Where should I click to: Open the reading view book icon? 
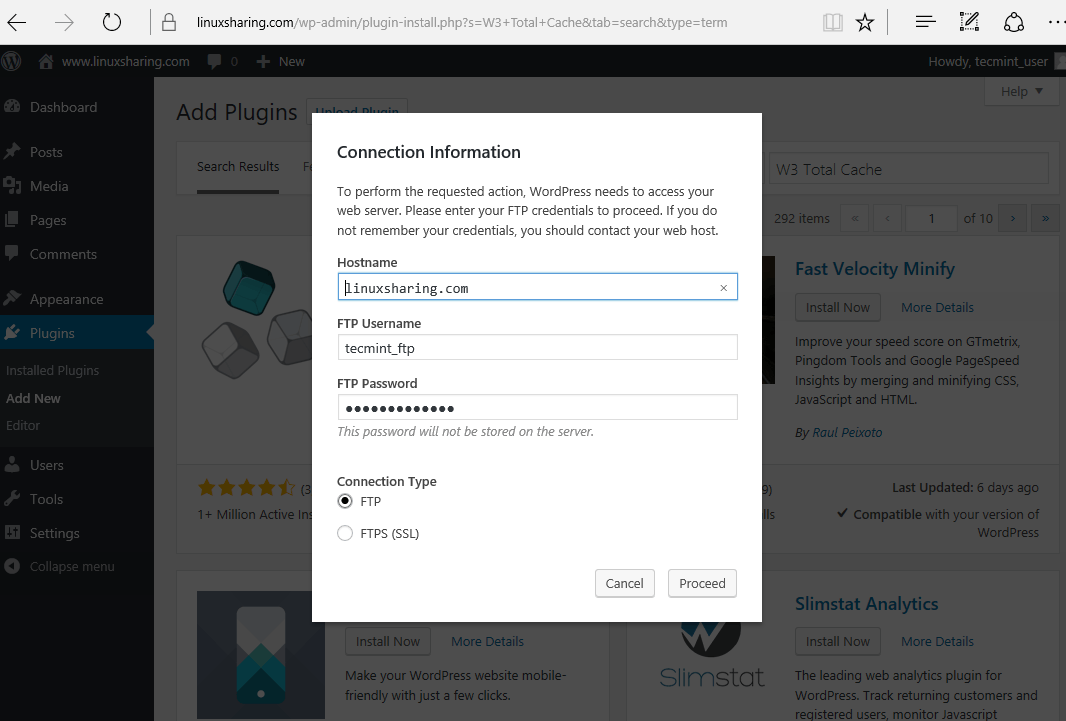[832, 22]
